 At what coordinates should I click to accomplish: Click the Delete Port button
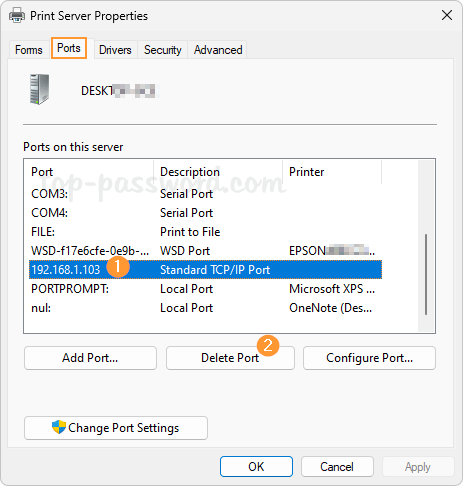[230, 358]
